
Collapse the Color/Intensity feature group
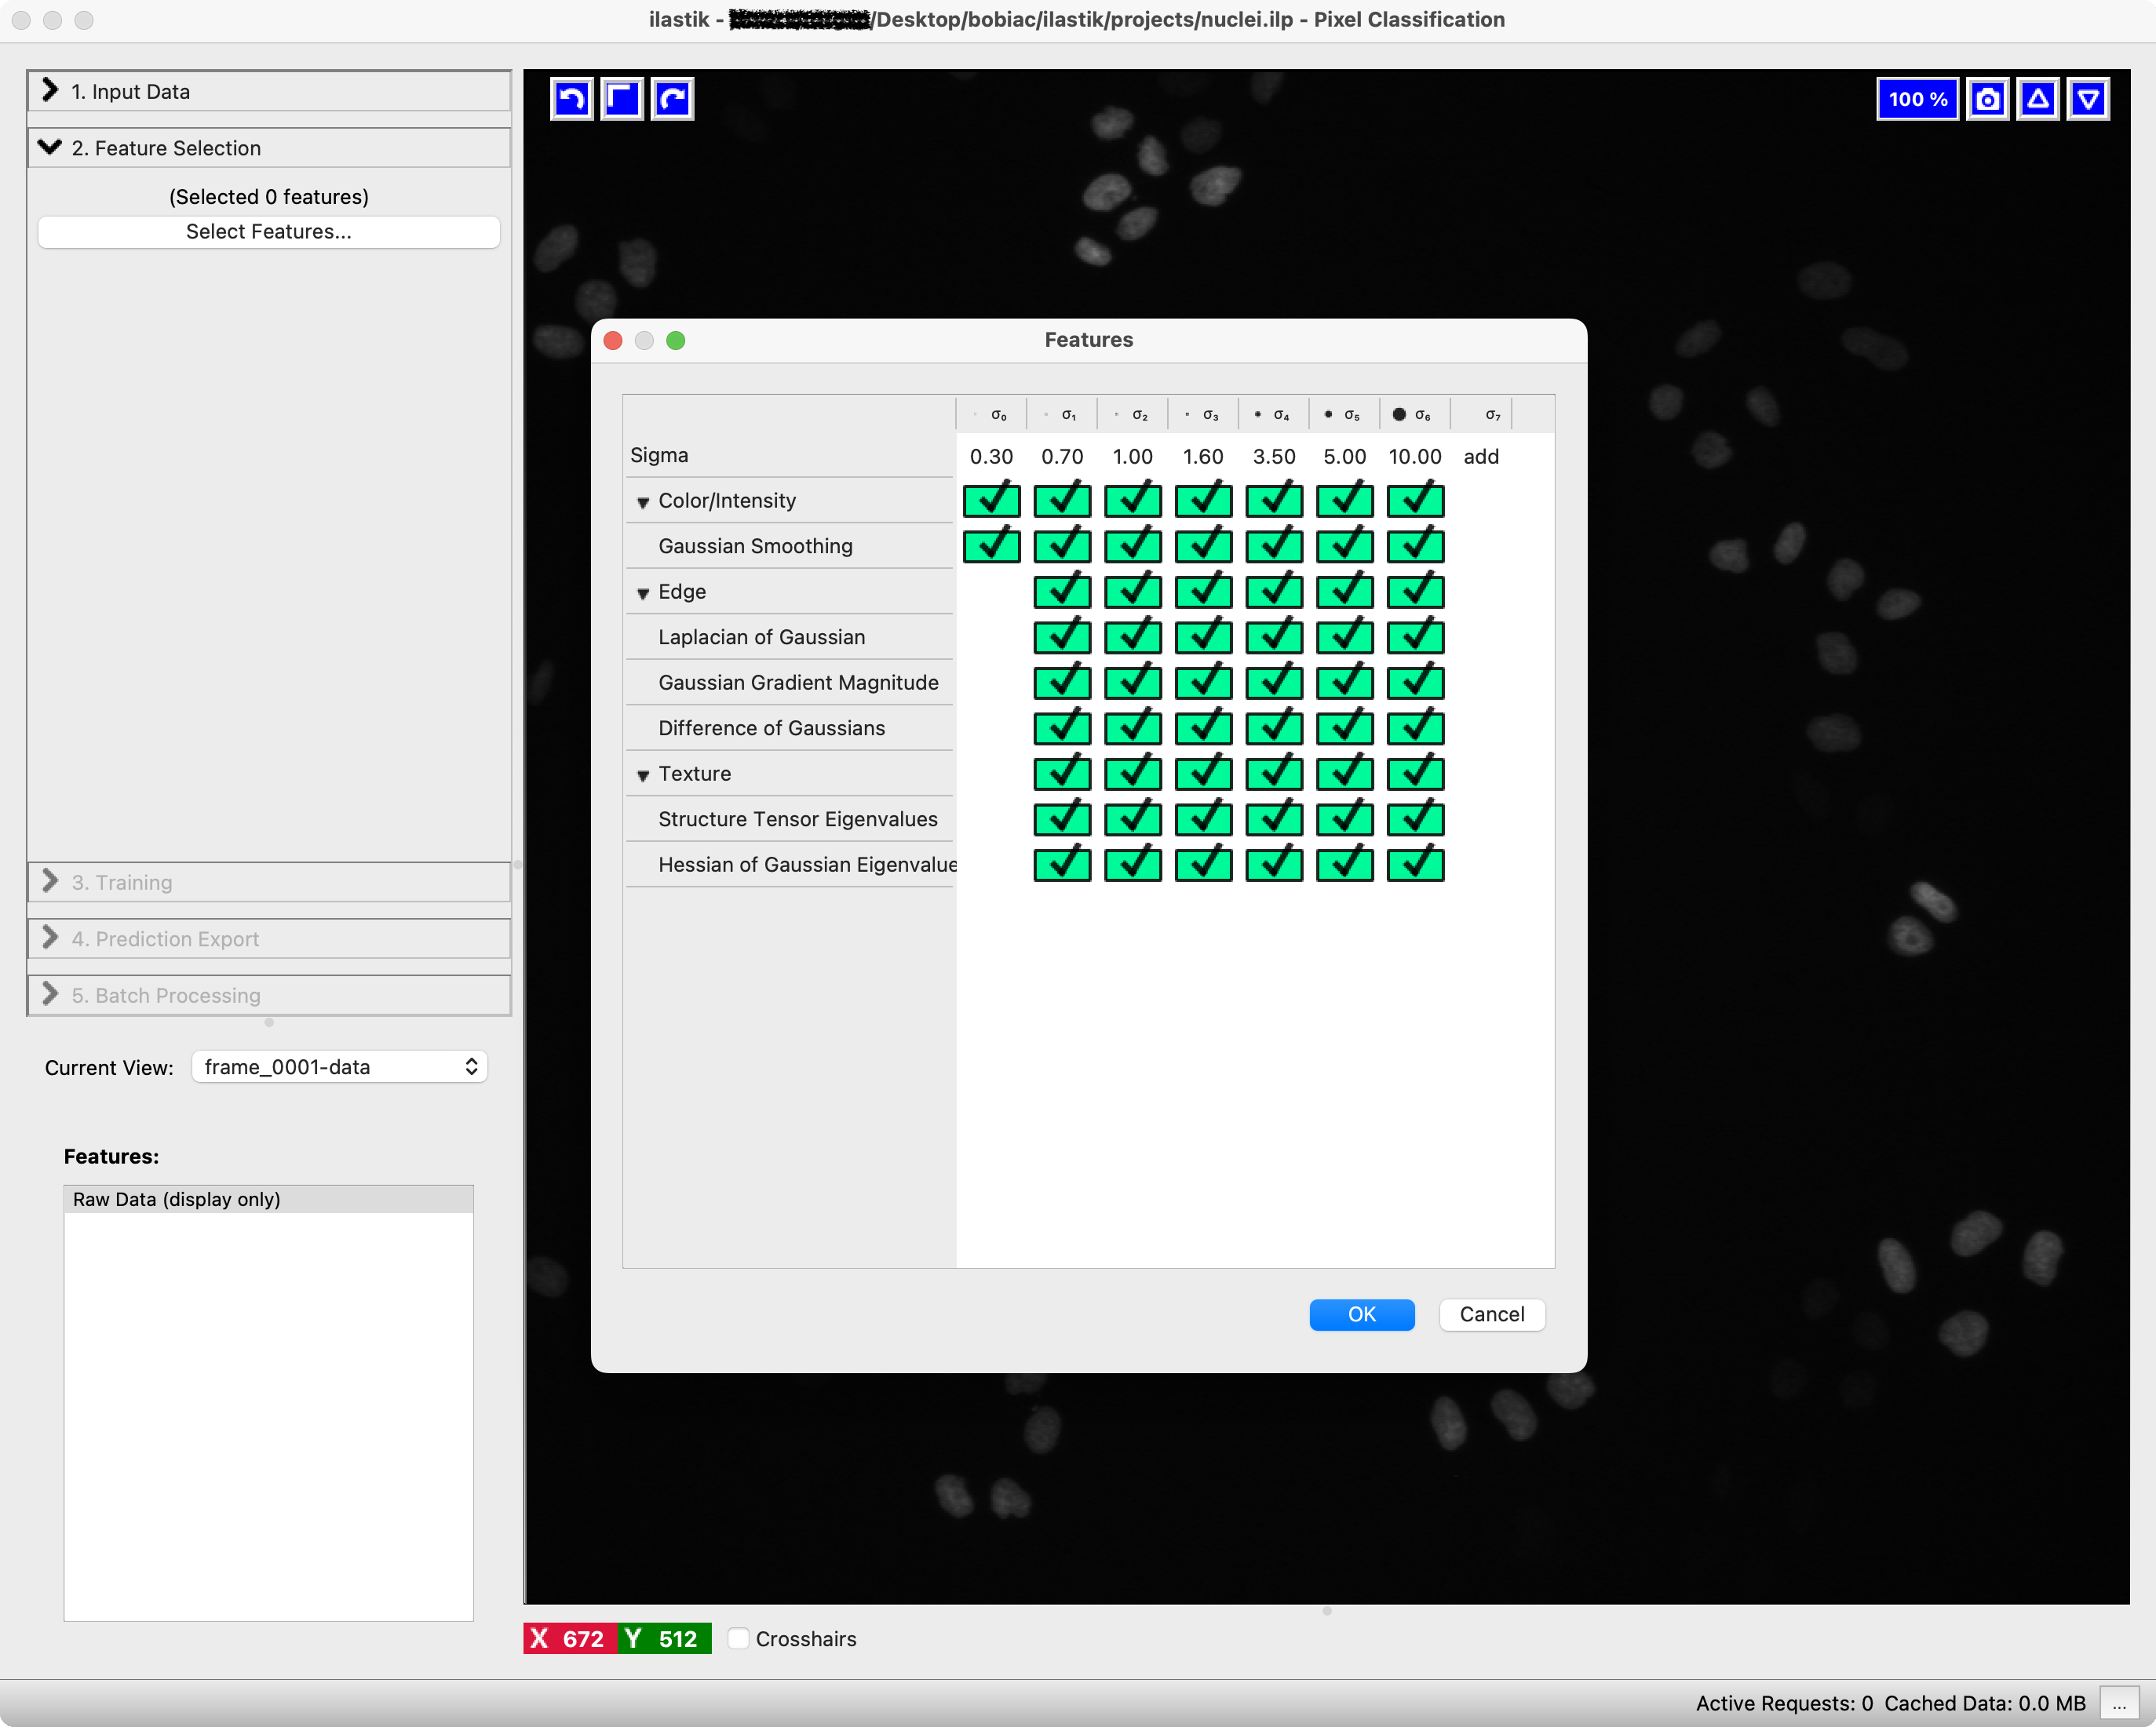tap(643, 502)
